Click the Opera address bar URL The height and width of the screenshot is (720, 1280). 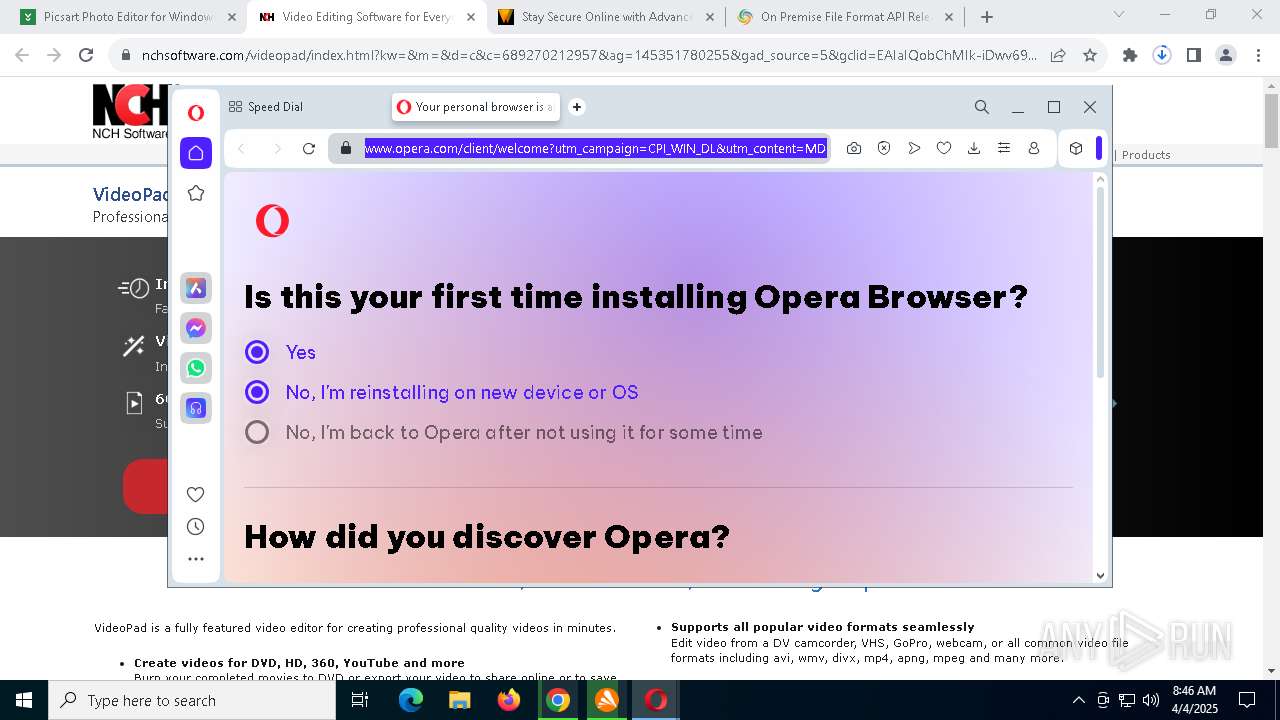coord(595,148)
